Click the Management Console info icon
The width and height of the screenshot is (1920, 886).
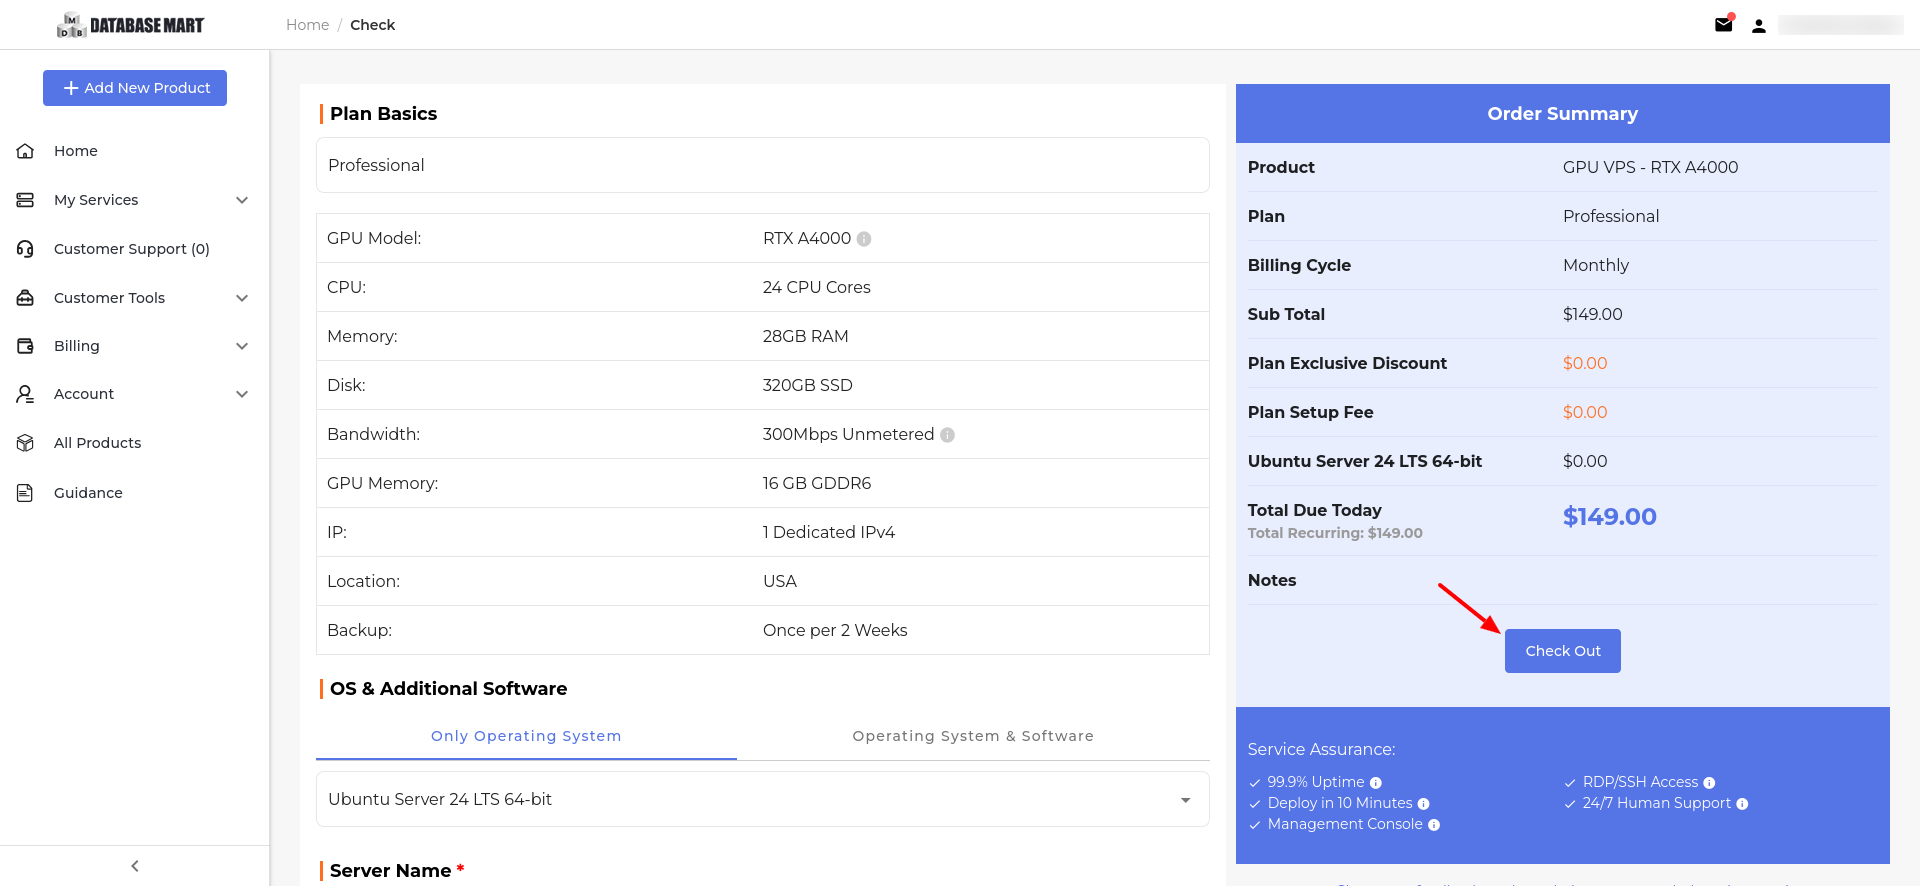point(1434,825)
